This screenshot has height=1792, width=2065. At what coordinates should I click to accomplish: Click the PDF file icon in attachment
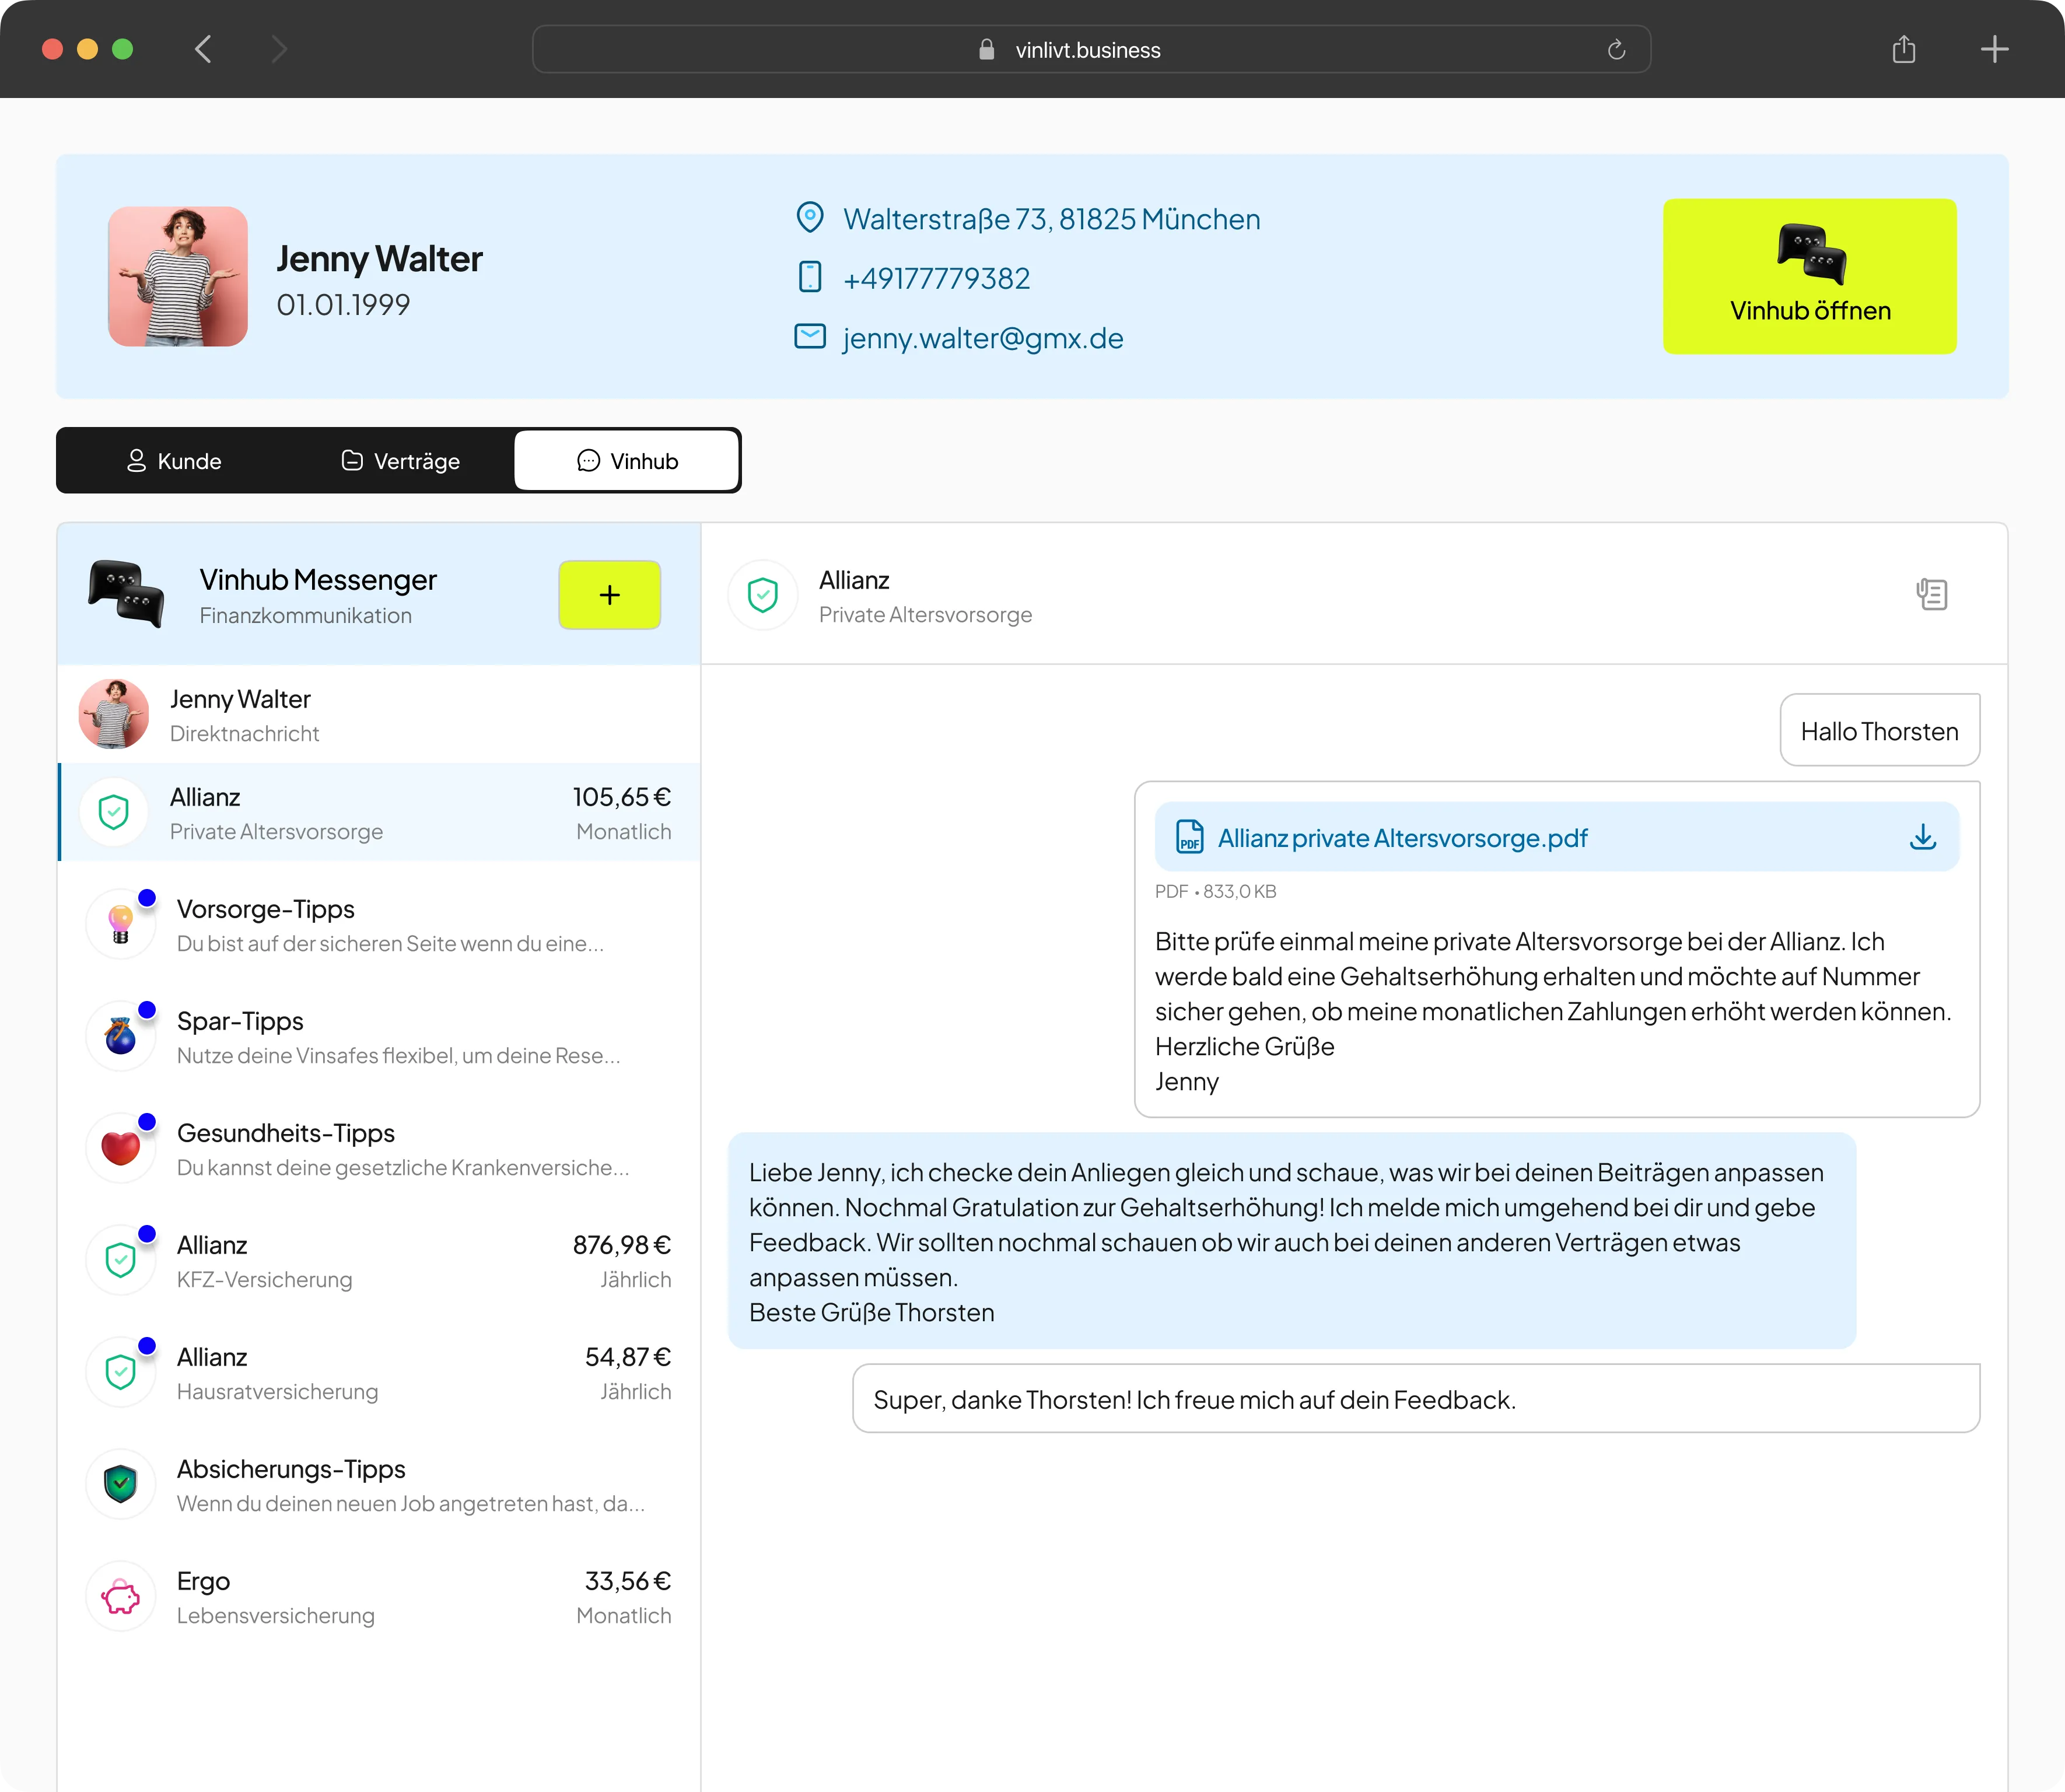pyautogui.click(x=1189, y=837)
